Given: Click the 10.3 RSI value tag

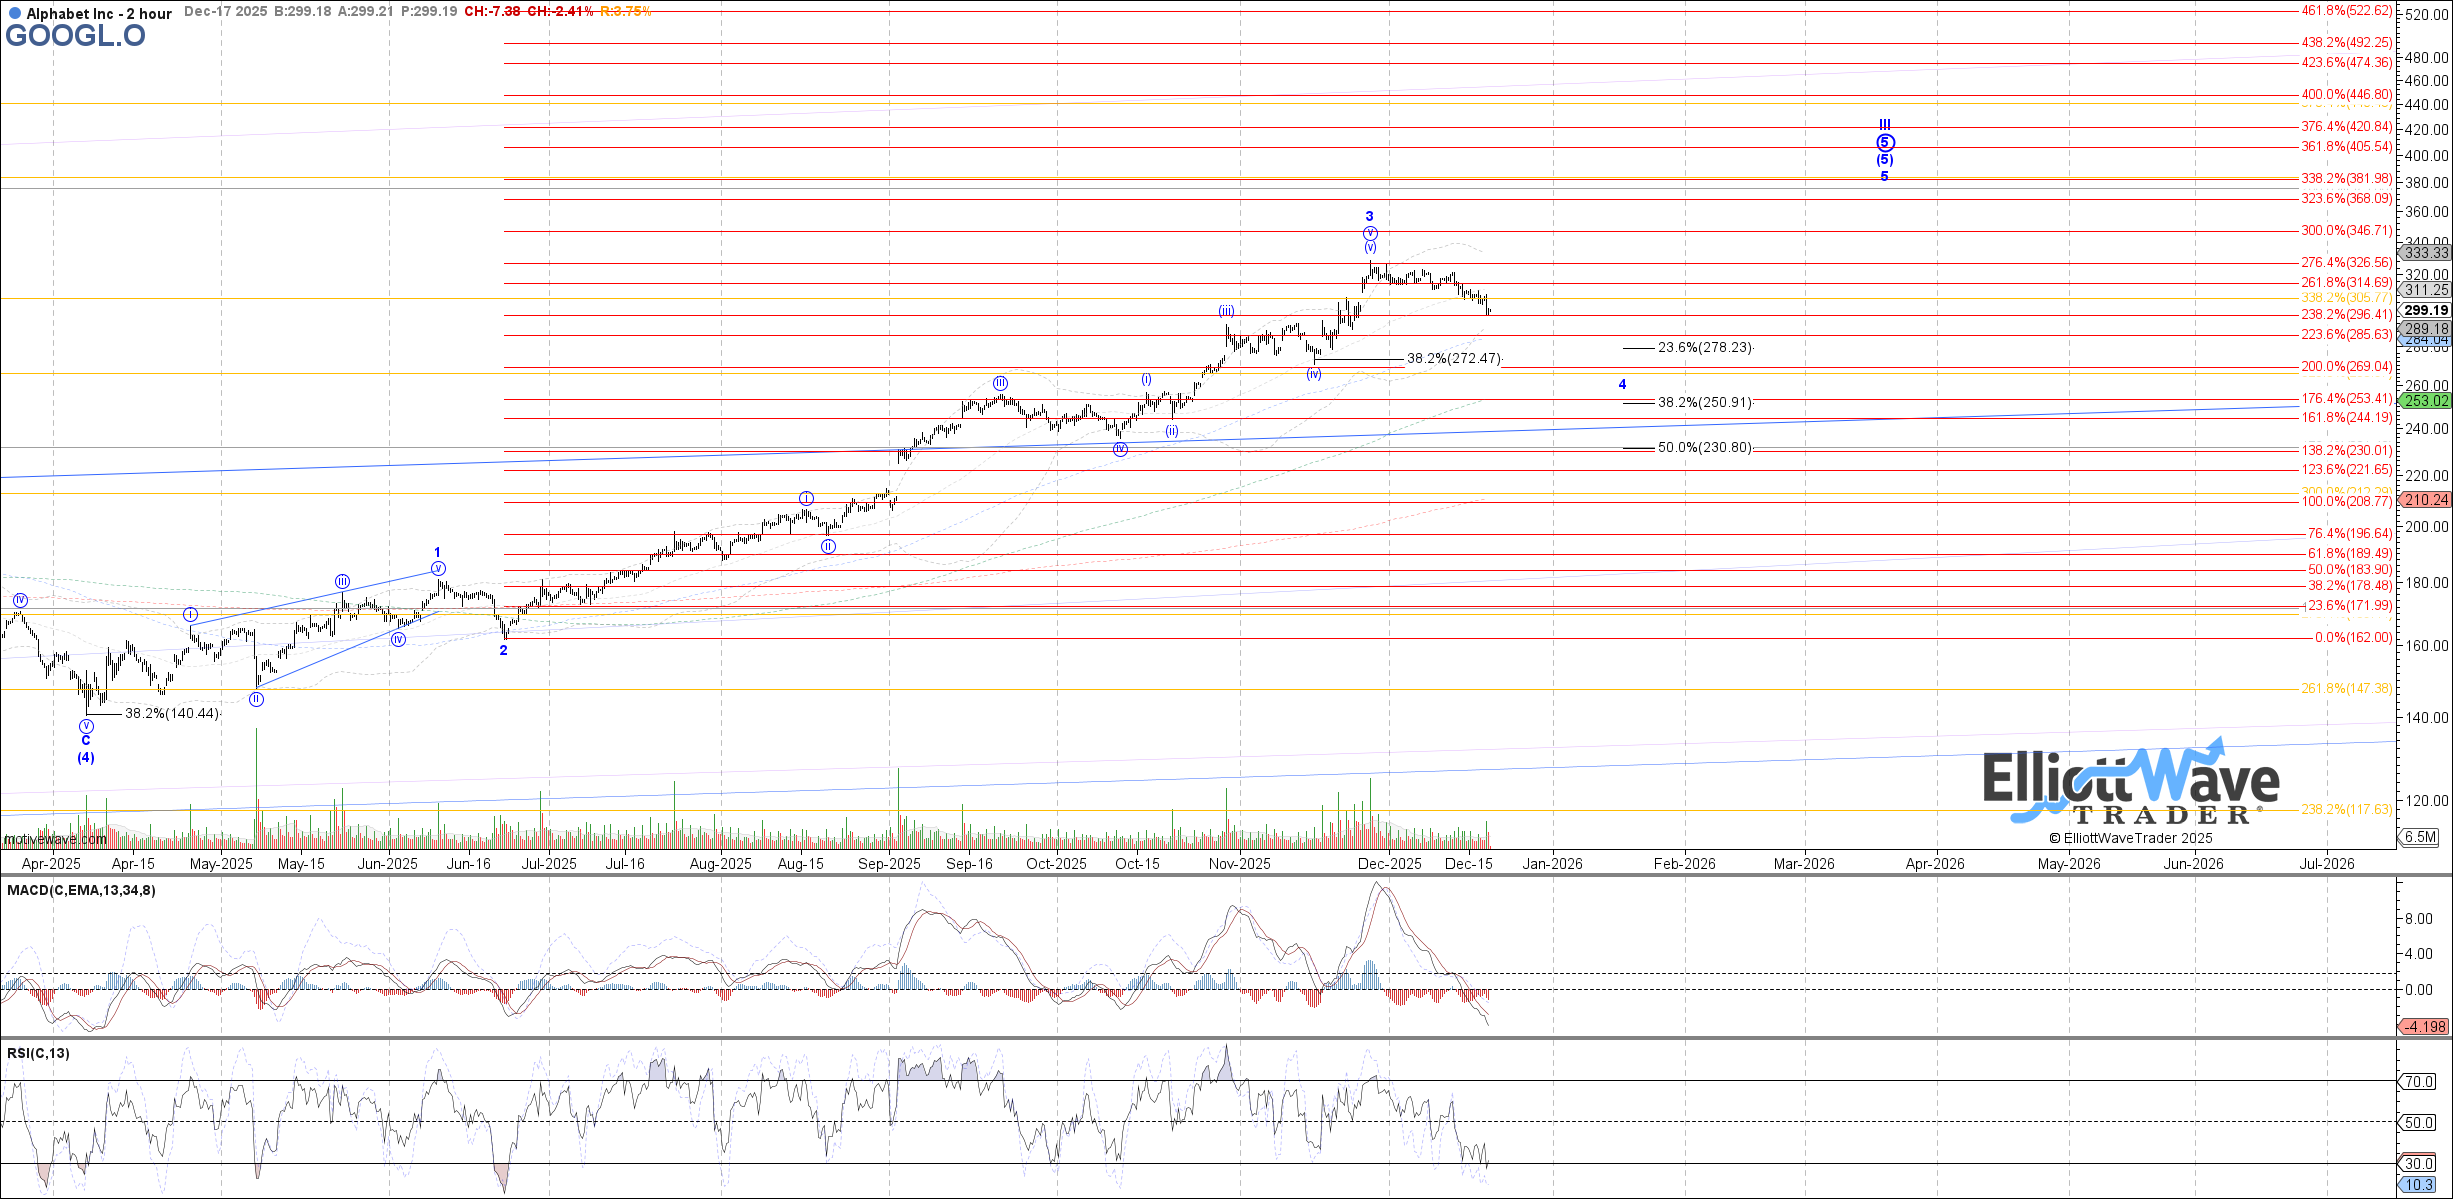Looking at the screenshot, I should 2420,1185.
